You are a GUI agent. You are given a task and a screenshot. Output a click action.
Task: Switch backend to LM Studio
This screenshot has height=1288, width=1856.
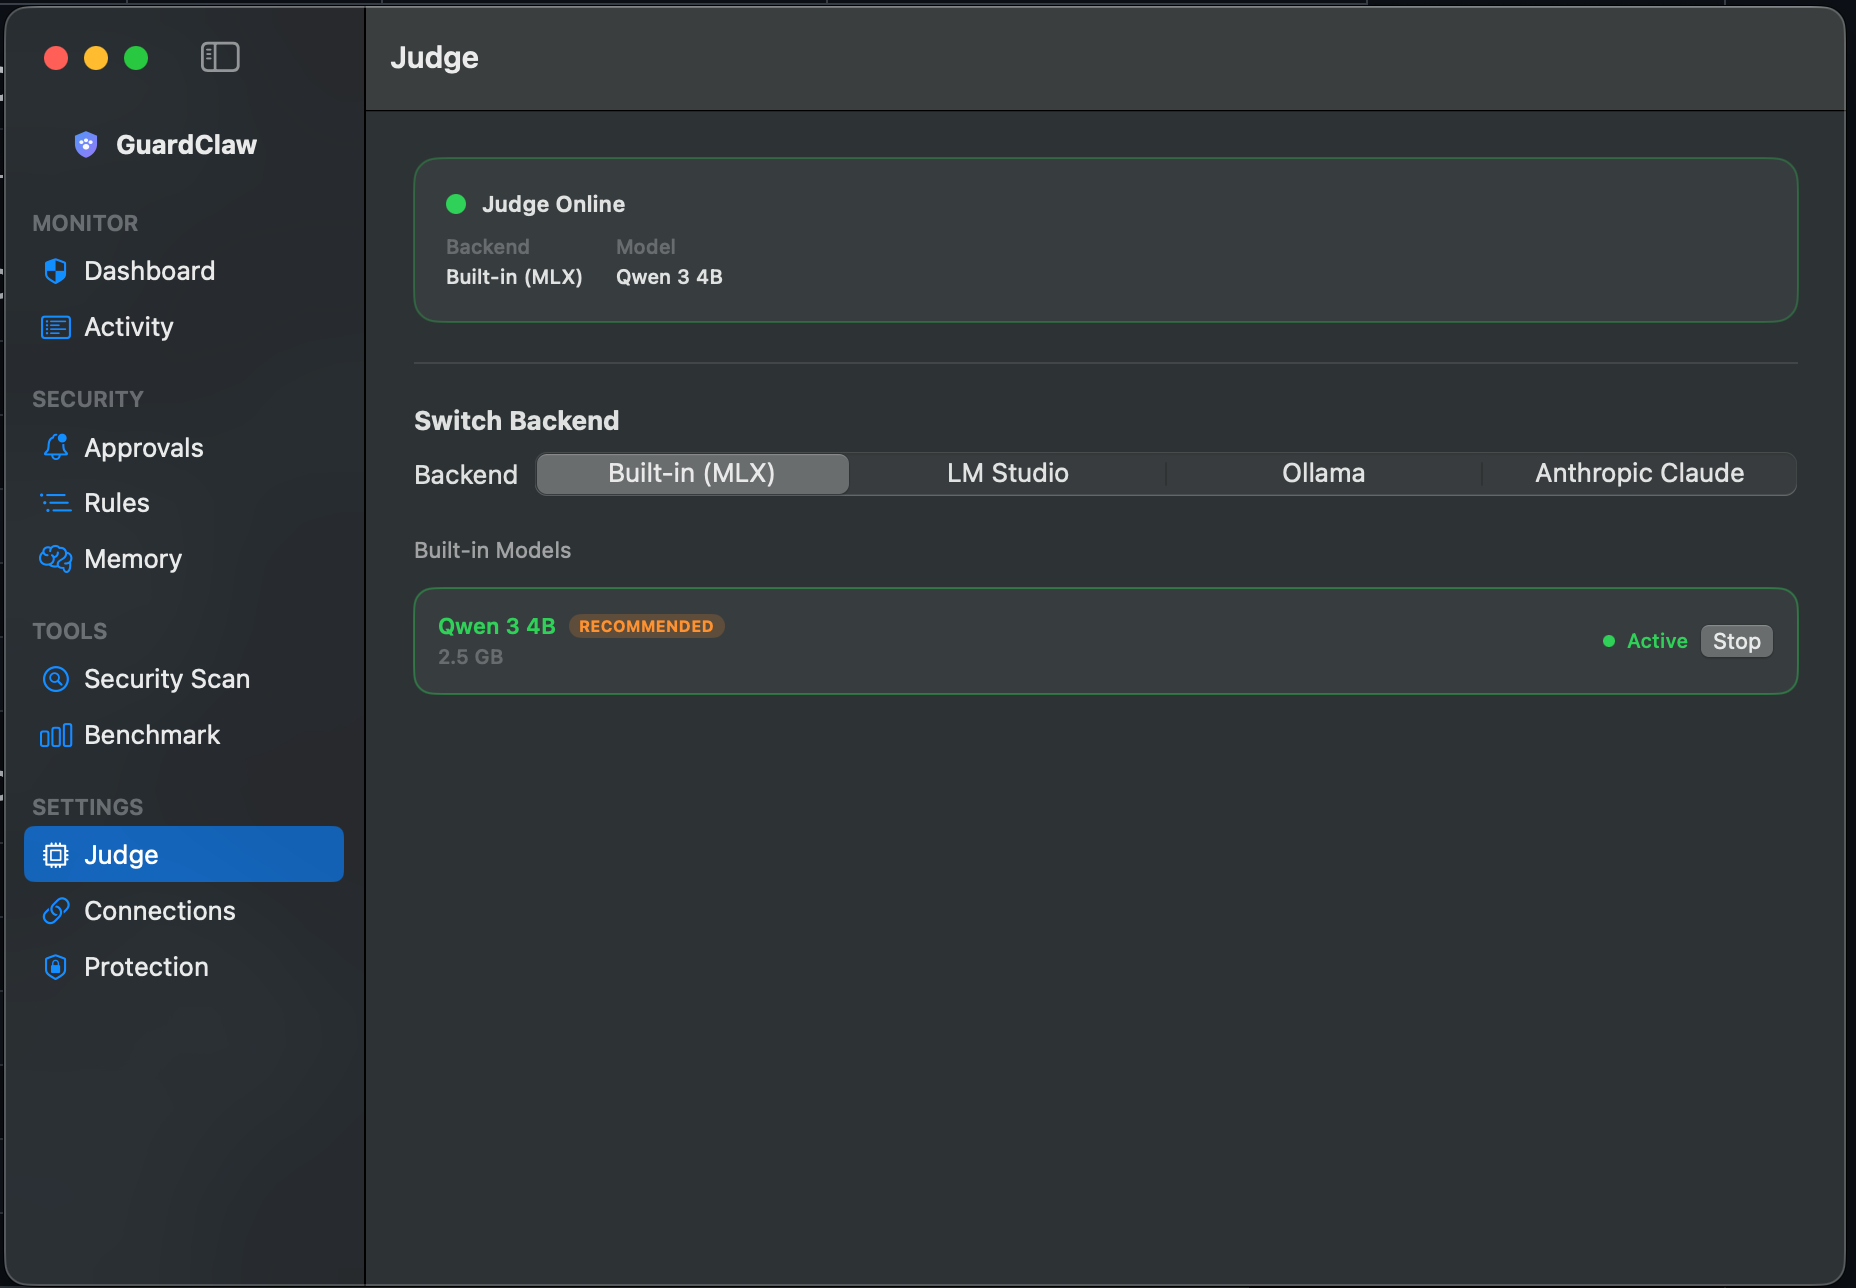point(1007,473)
